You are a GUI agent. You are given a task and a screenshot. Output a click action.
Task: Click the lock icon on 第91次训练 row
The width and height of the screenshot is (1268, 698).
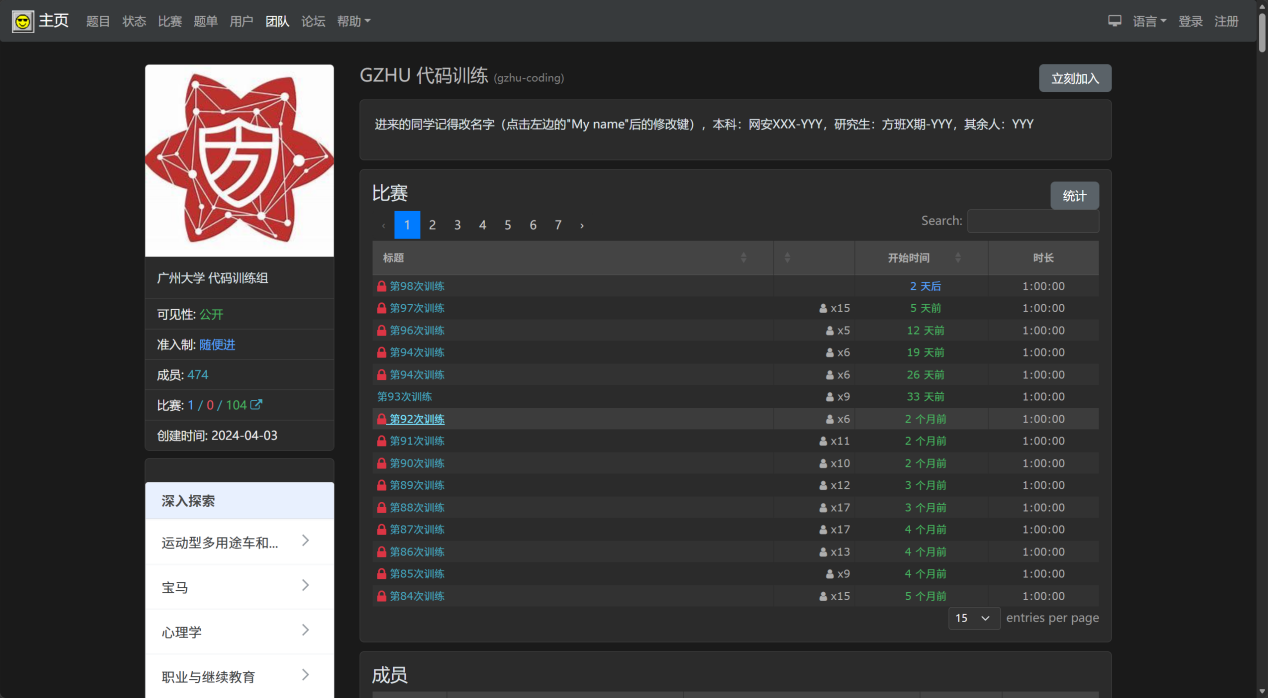[x=381, y=441]
